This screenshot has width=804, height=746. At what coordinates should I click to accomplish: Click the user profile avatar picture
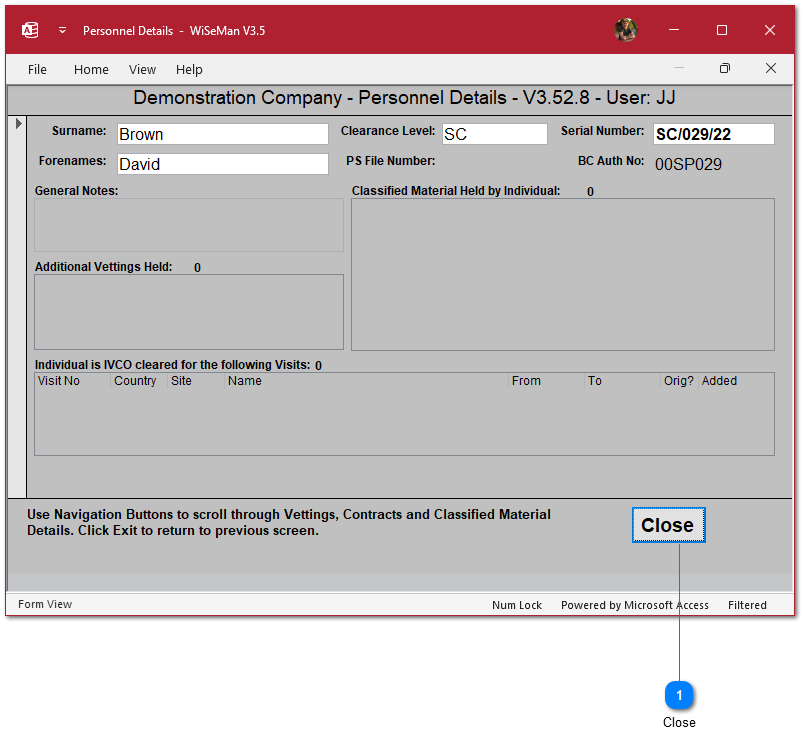tap(626, 30)
